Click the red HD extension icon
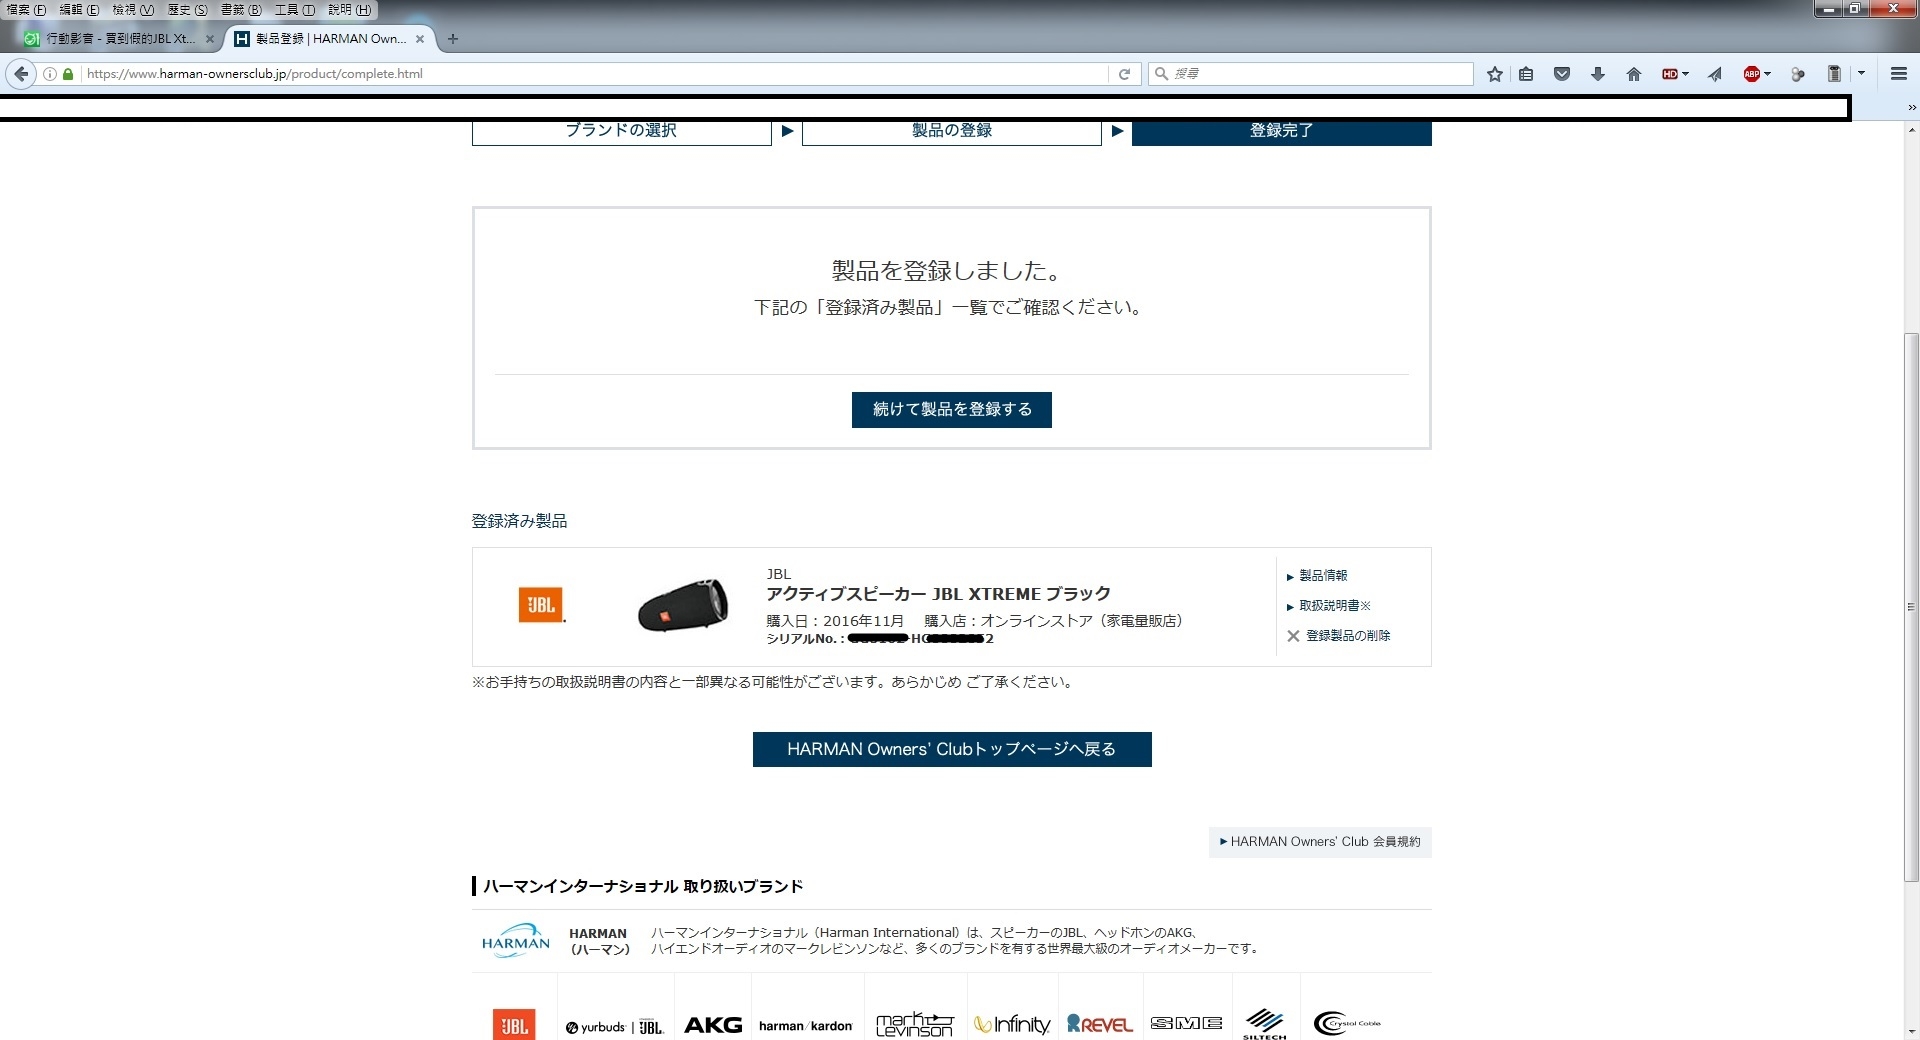This screenshot has width=1920, height=1040. click(1670, 74)
